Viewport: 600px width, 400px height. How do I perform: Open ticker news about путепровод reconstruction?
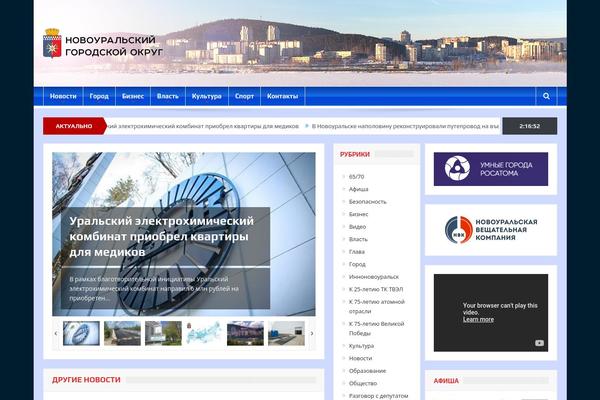405,126
